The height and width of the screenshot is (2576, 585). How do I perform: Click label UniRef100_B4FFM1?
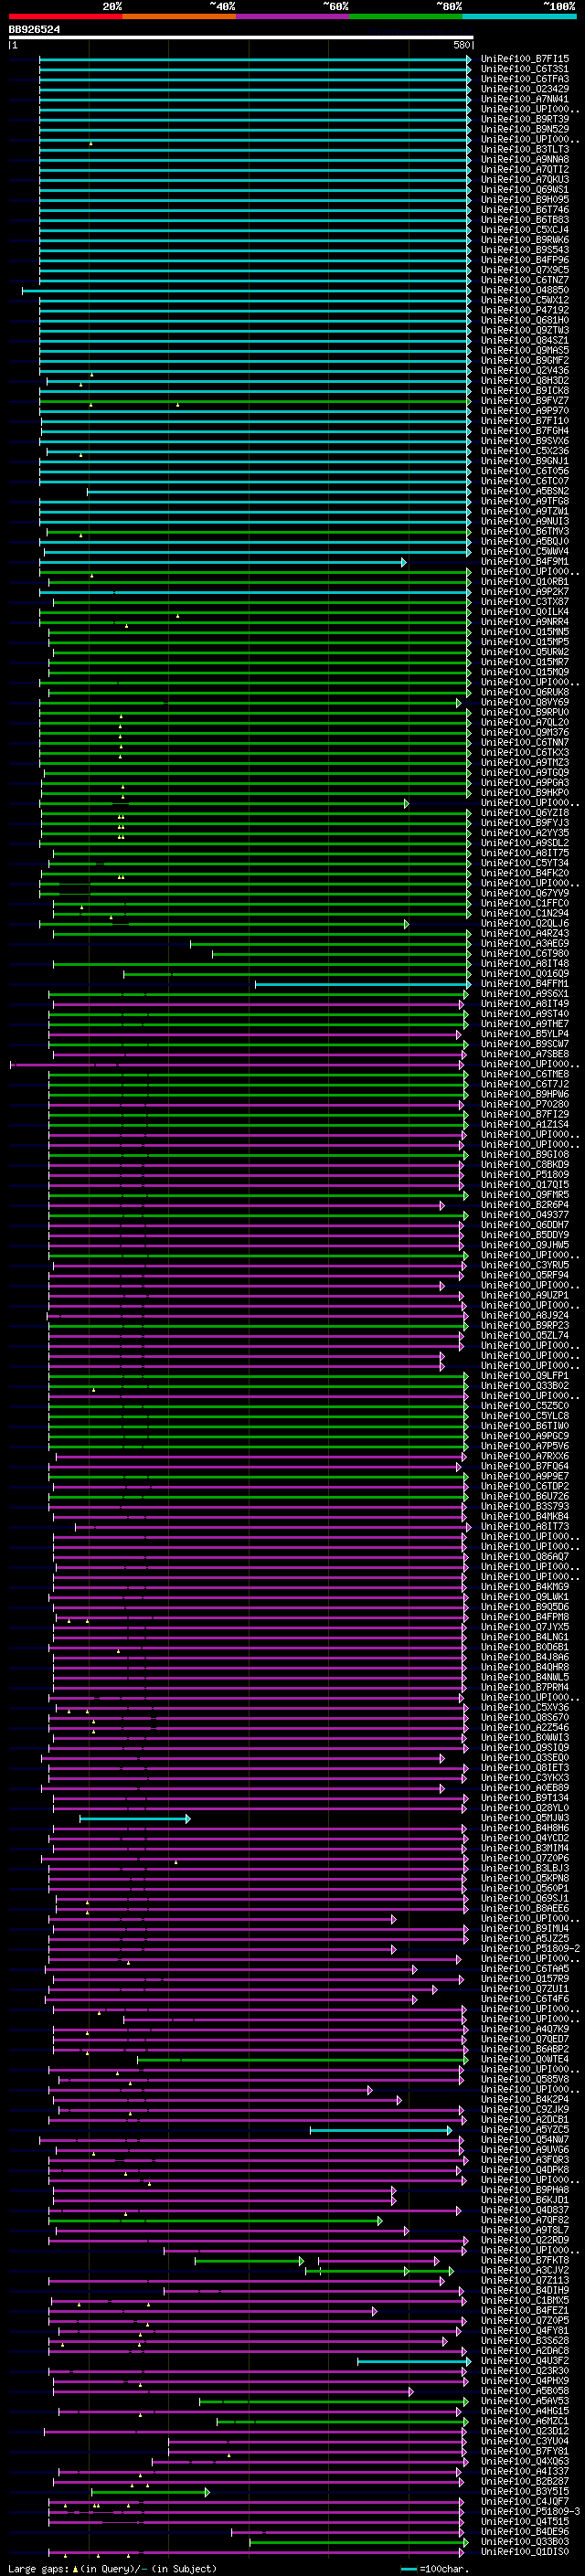pyautogui.click(x=525, y=984)
